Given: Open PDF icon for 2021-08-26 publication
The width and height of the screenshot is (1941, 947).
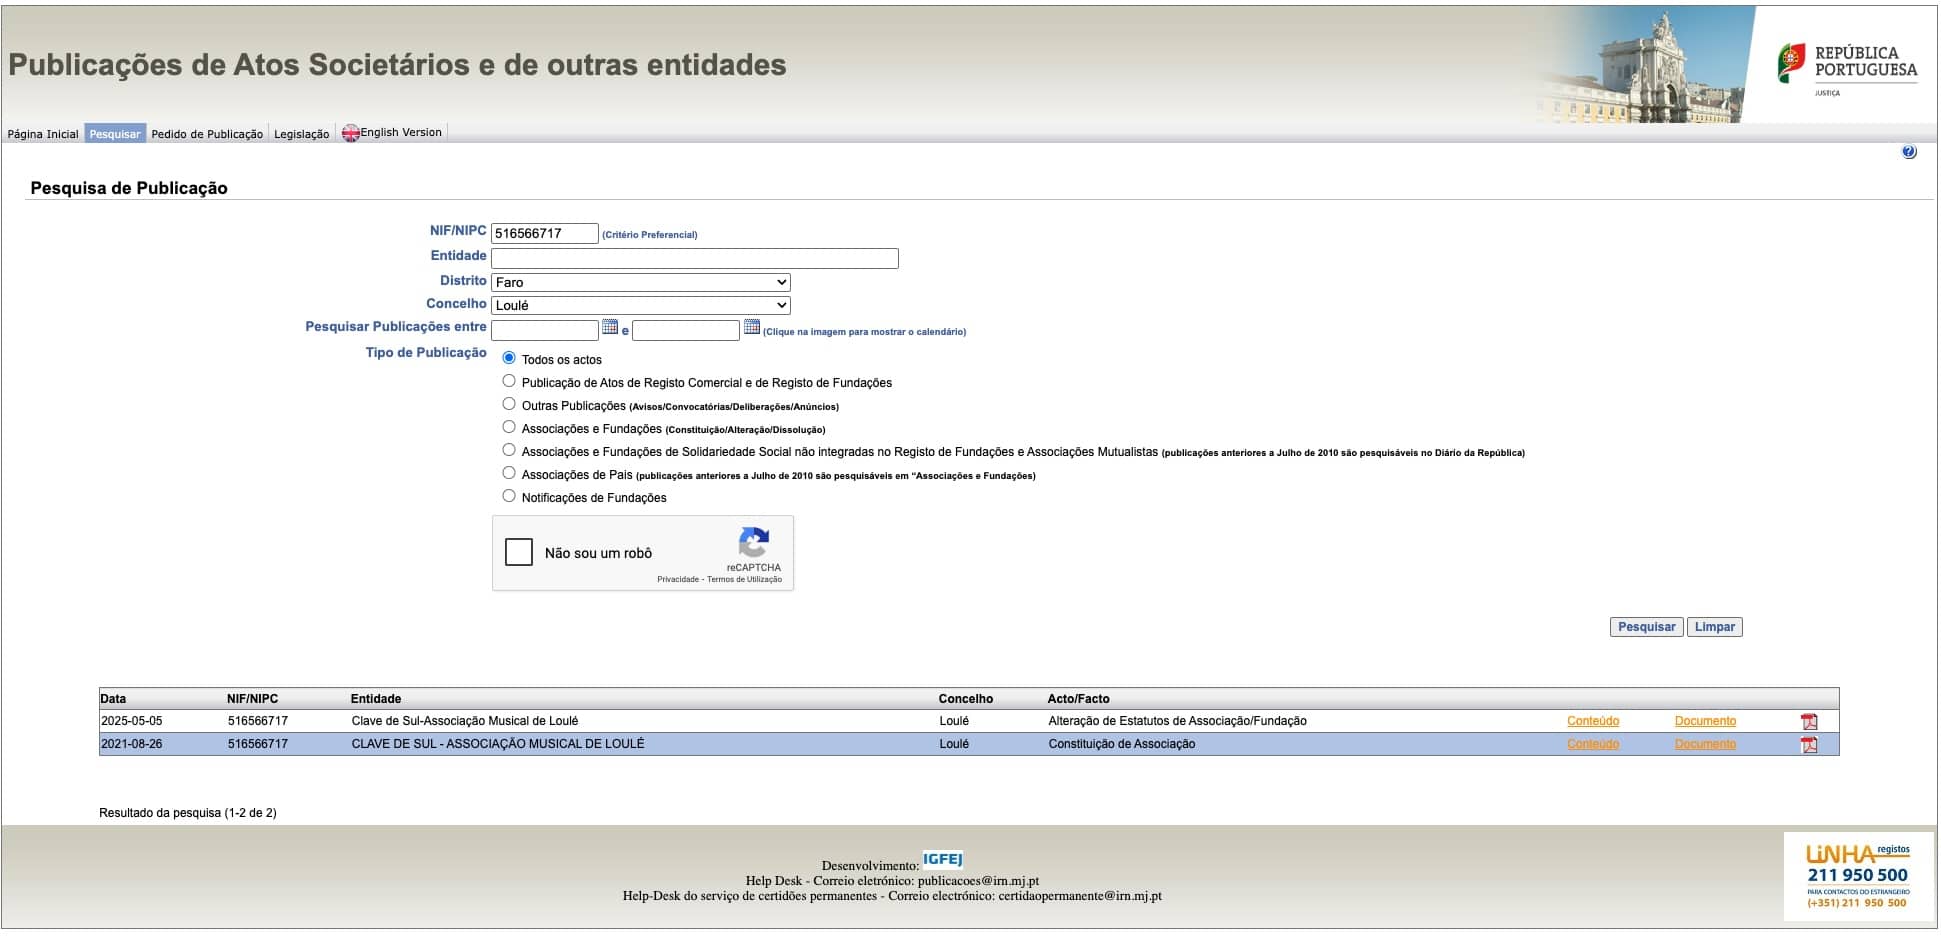Looking at the screenshot, I should [x=1809, y=745].
